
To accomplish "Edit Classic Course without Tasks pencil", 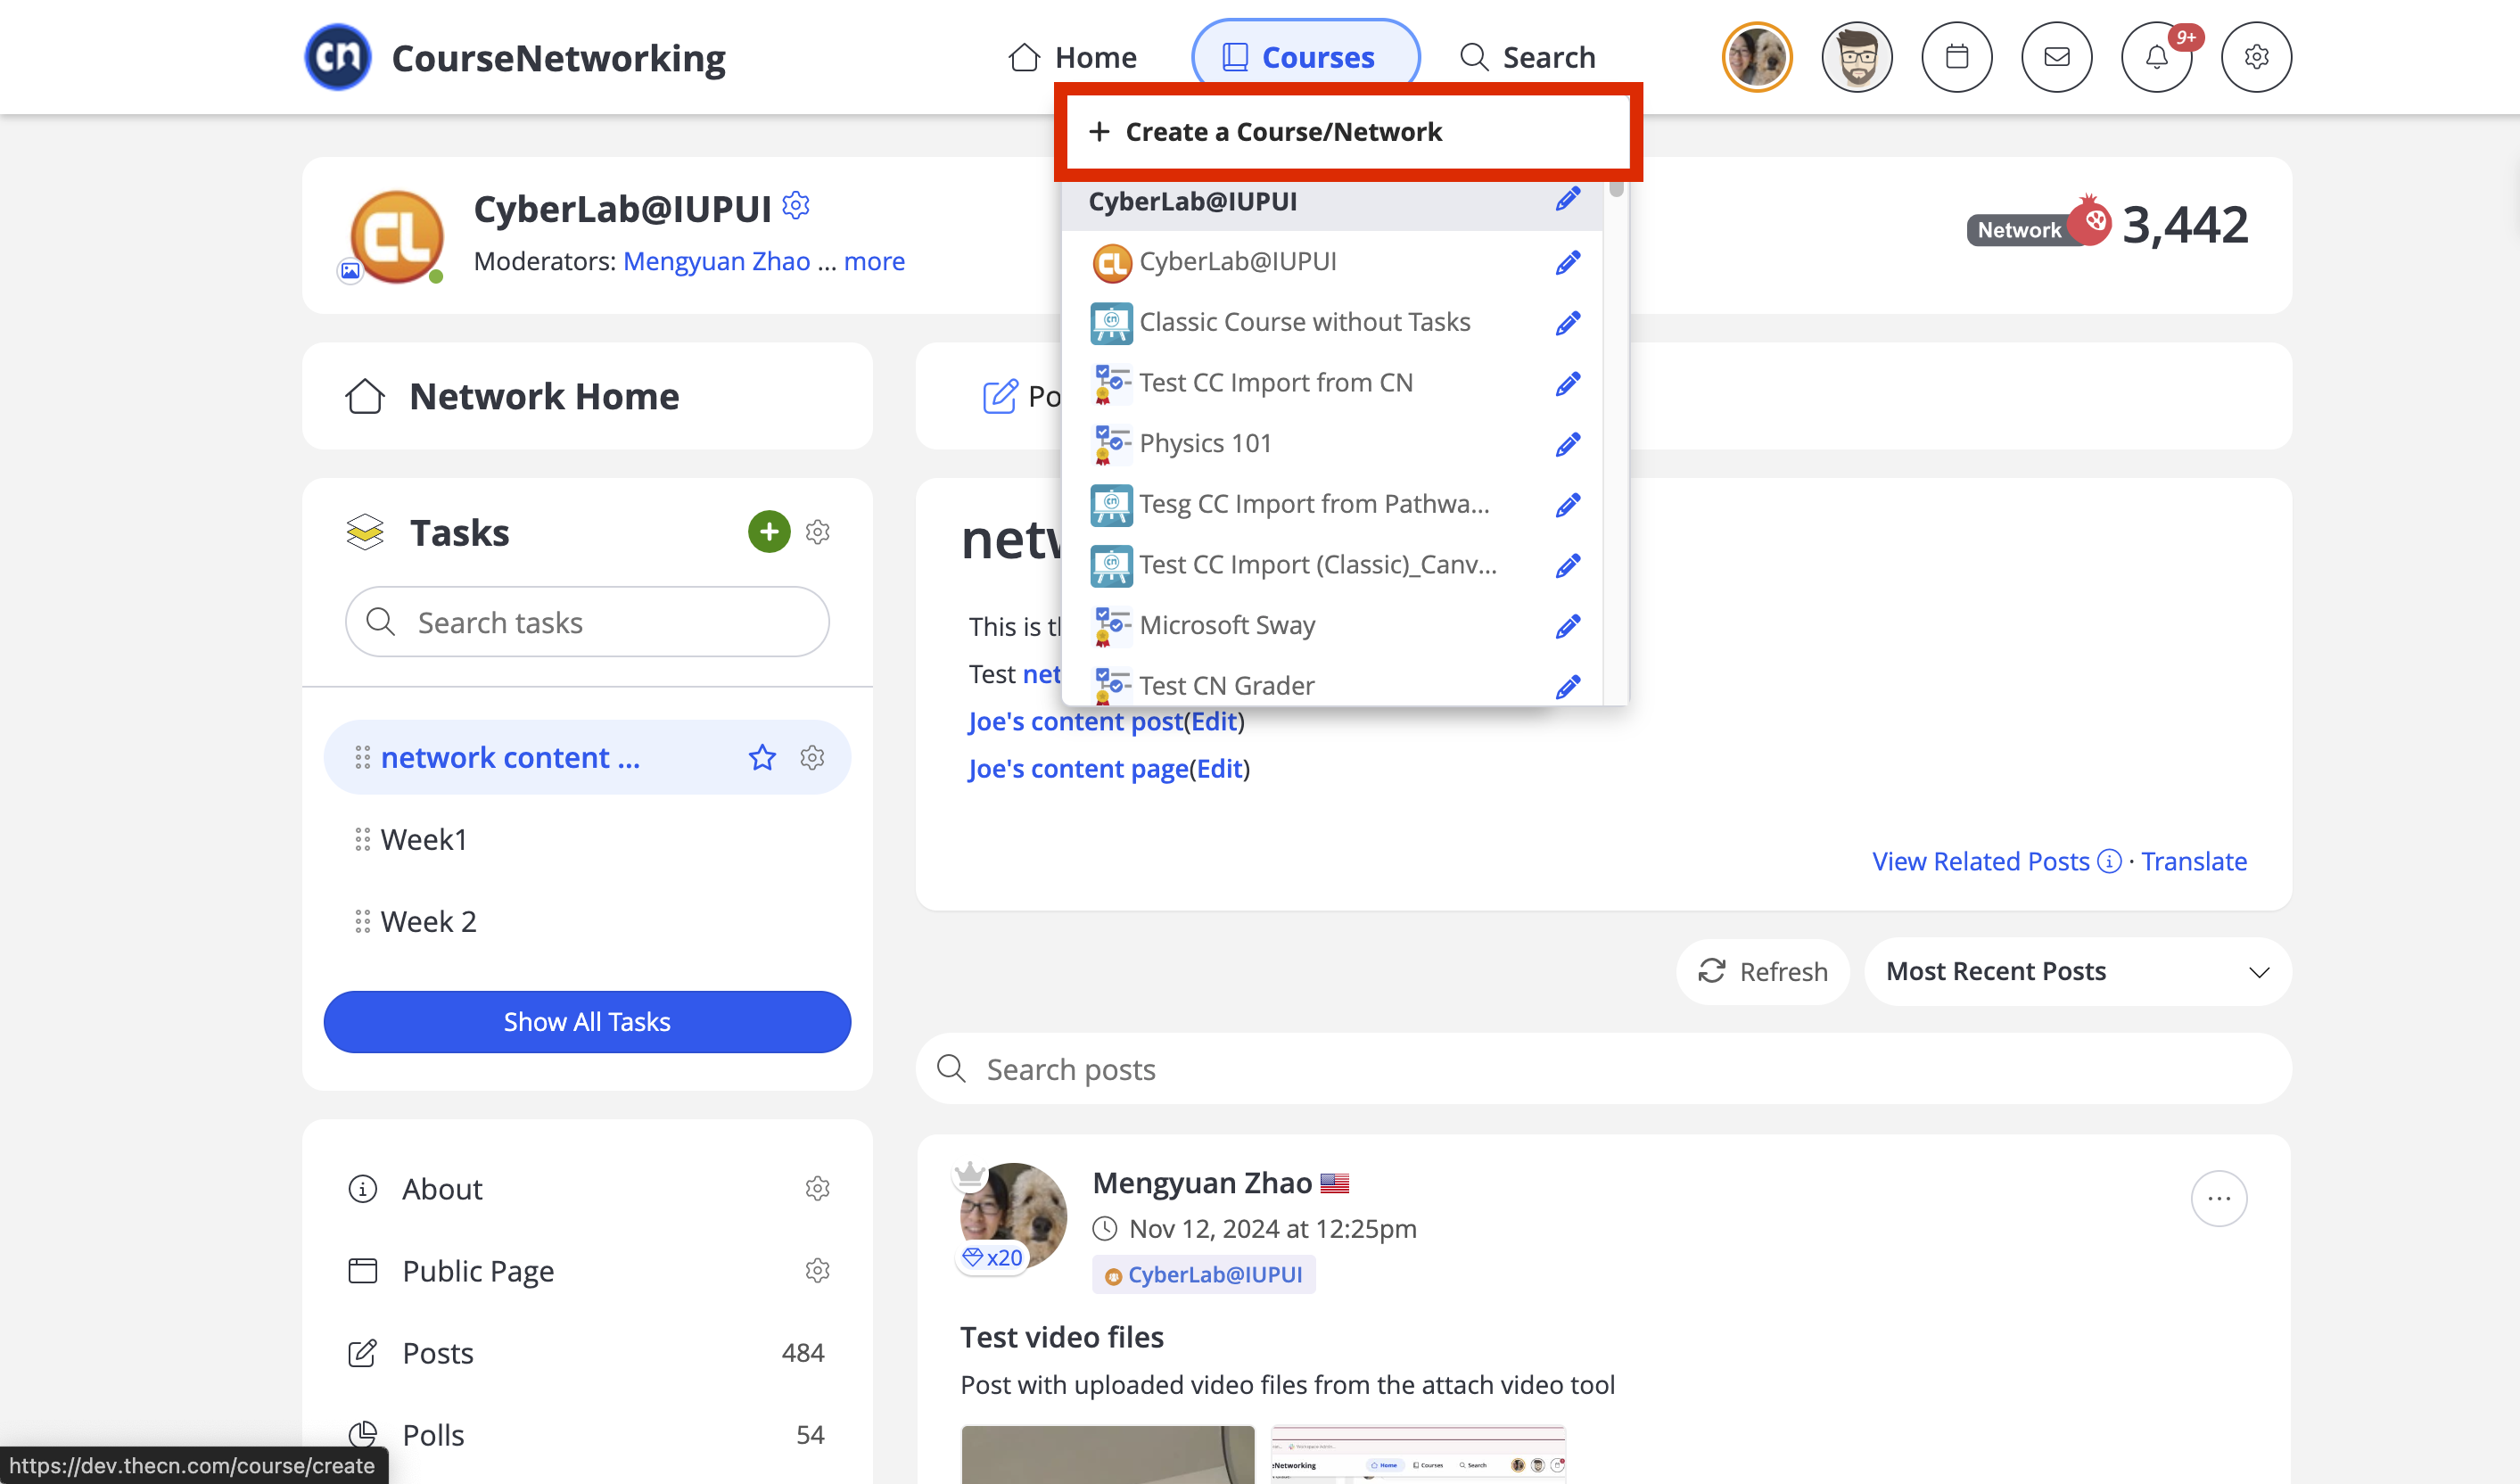I will 1567,322.
